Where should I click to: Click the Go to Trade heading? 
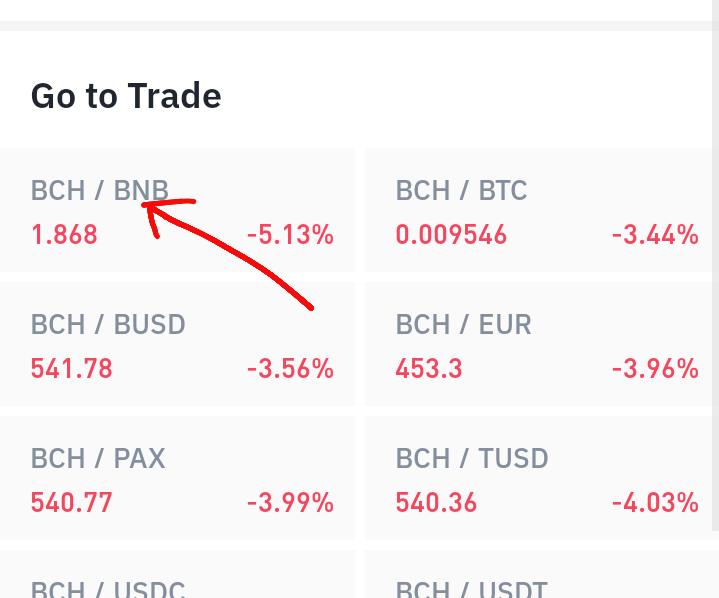pyautogui.click(x=126, y=96)
